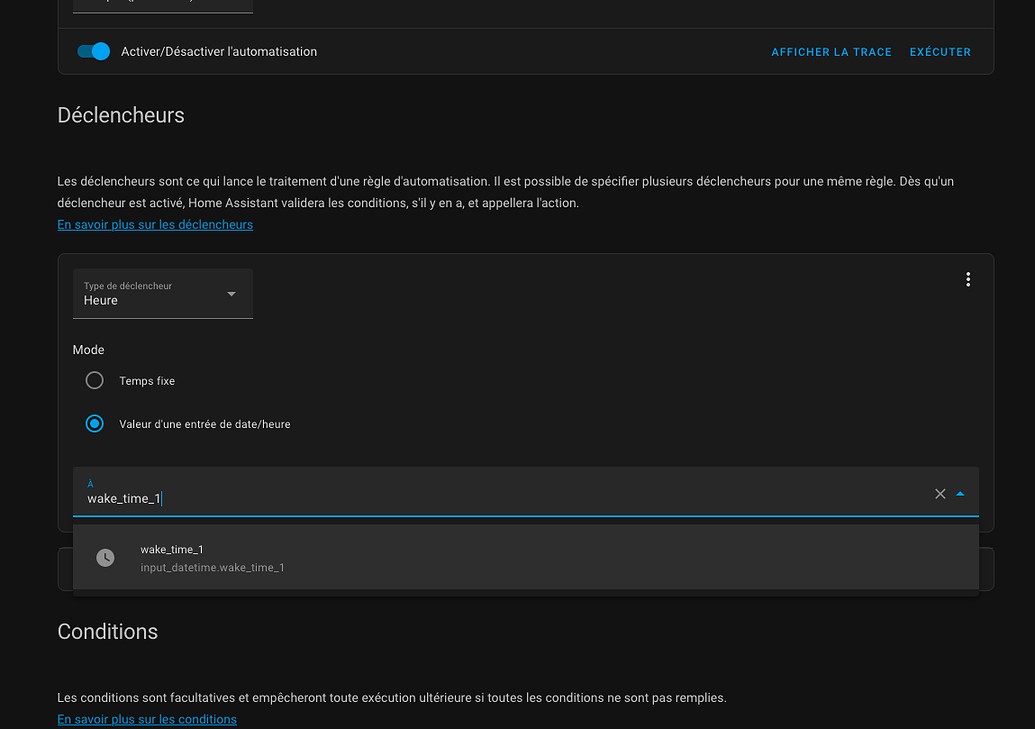The height and width of the screenshot is (729, 1035).
Task: Follow En savoir plus sur les conditions link
Action: pyautogui.click(x=147, y=720)
